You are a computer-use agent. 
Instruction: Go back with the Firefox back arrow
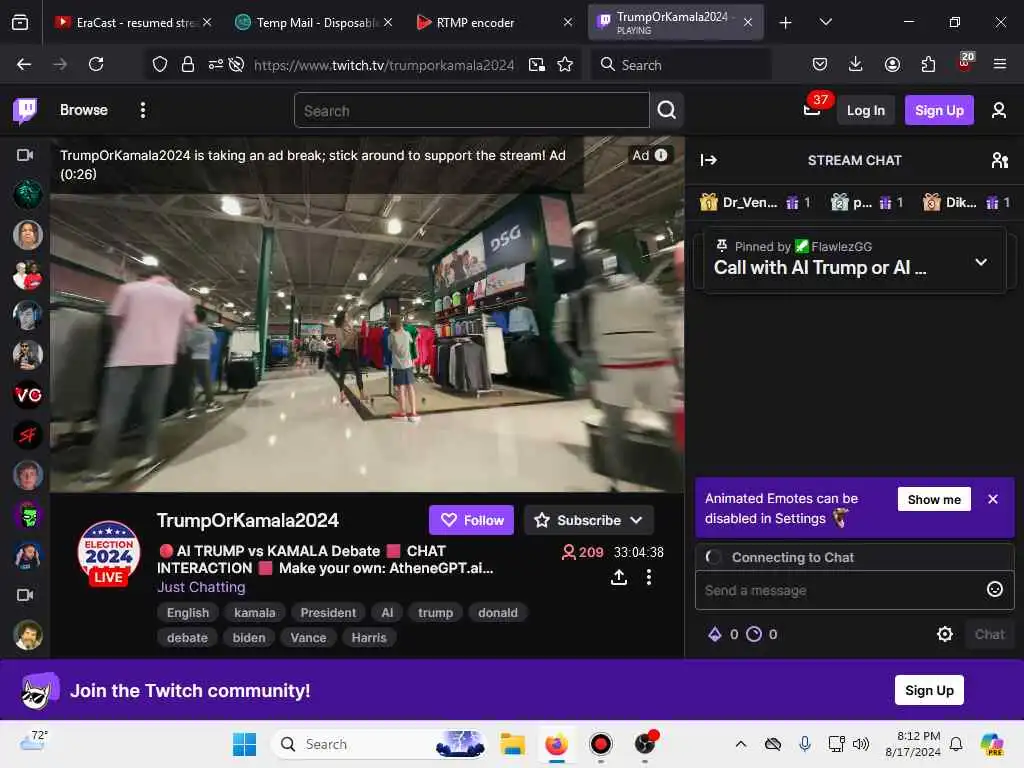24,64
